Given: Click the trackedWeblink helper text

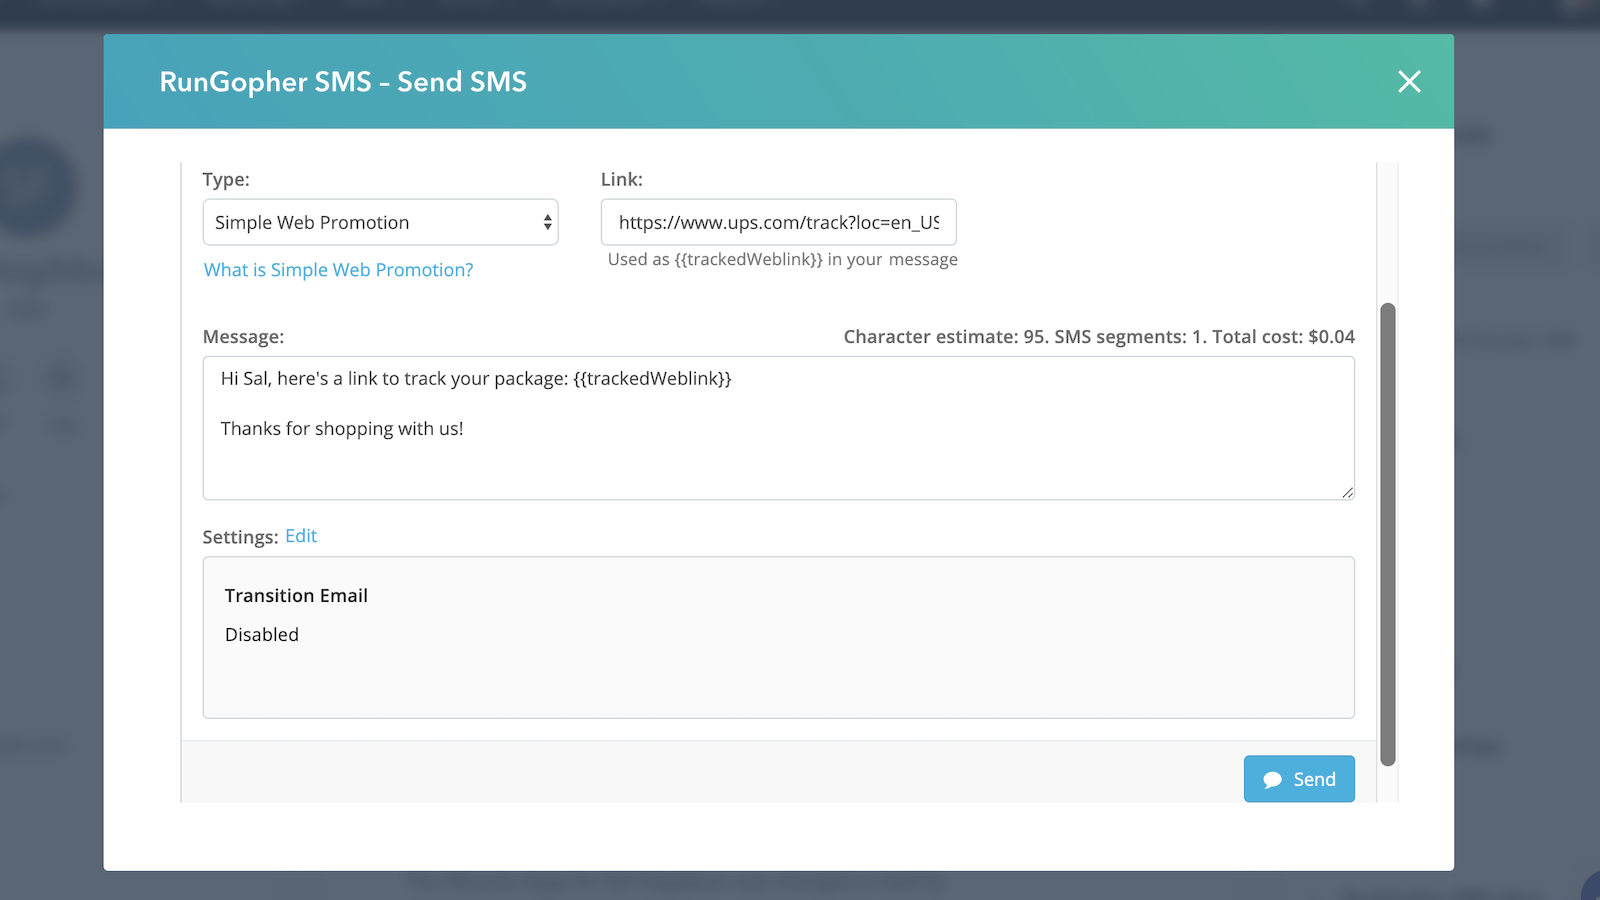Looking at the screenshot, I should click(x=782, y=260).
